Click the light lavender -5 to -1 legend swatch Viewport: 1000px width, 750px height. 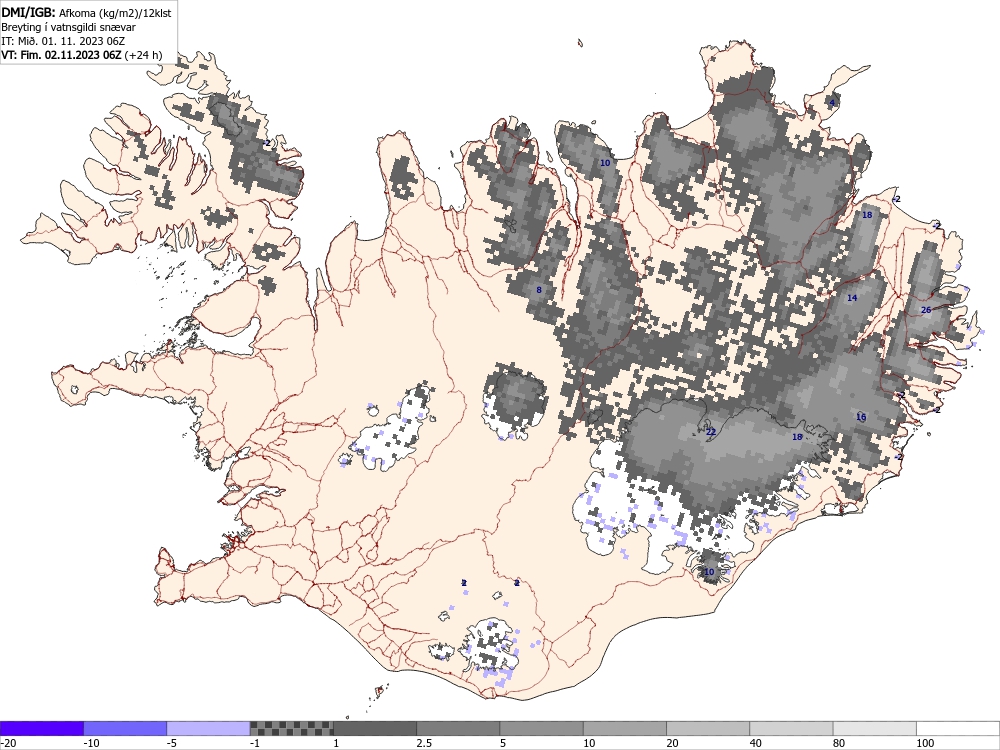[x=209, y=728]
